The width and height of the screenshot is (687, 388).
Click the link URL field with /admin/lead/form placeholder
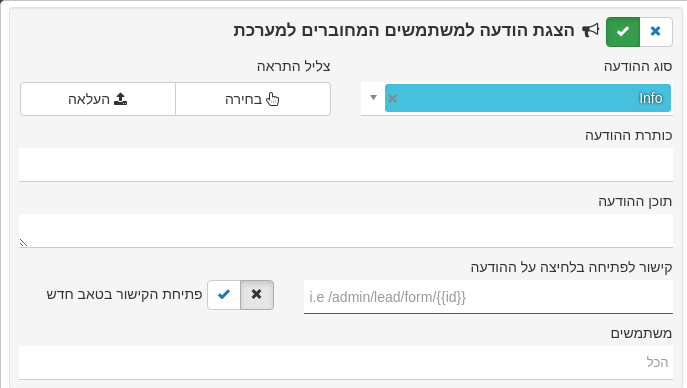click(x=488, y=297)
